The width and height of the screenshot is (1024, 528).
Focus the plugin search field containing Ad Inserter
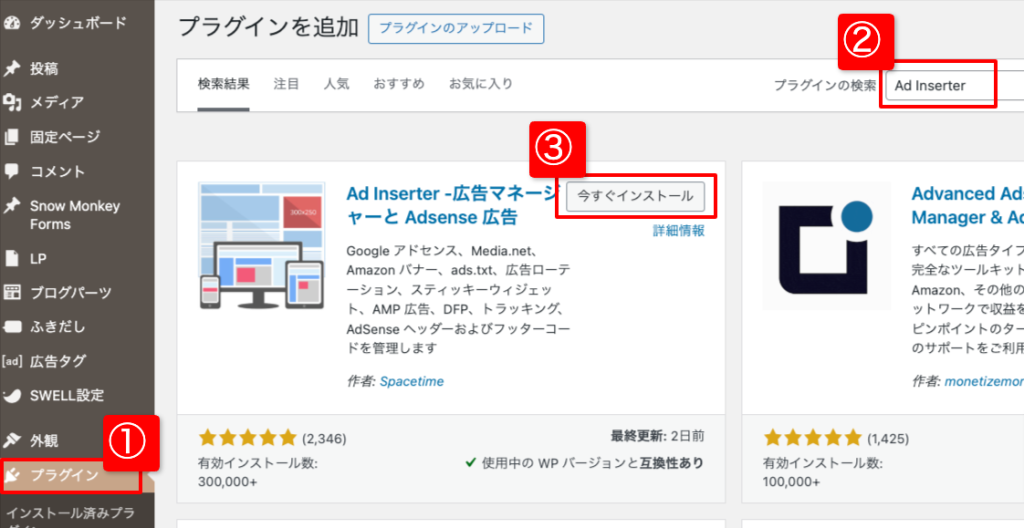(939, 86)
